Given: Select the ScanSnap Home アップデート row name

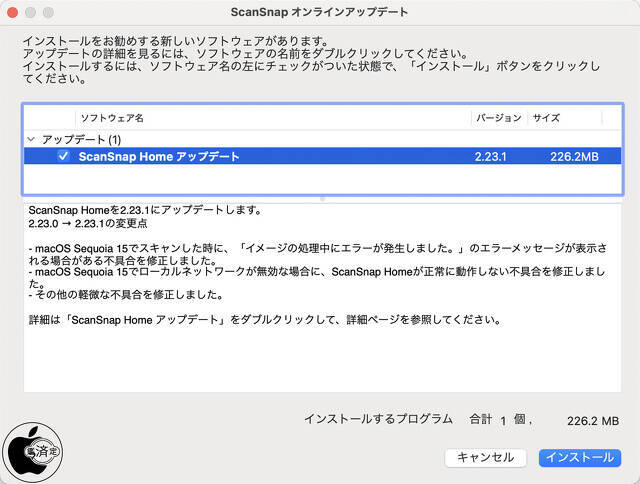Looking at the screenshot, I should (159, 157).
